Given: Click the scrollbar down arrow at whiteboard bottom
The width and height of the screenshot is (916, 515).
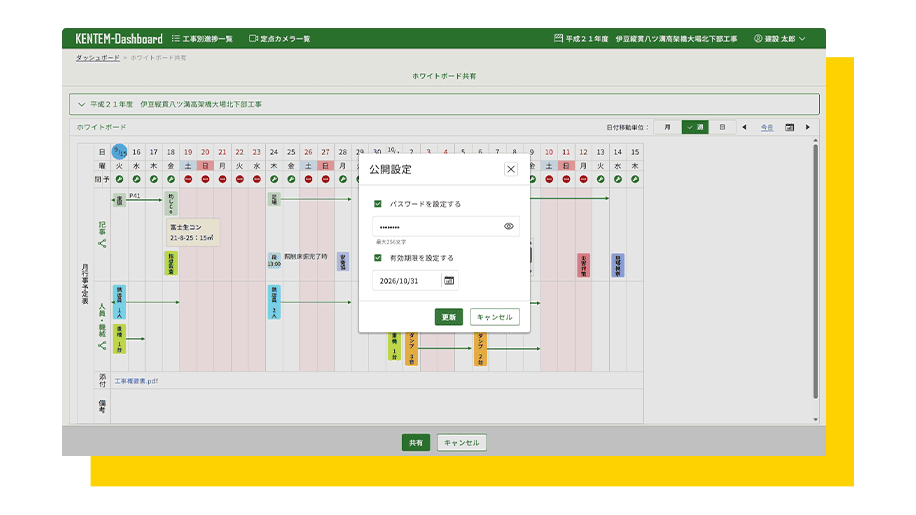Looking at the screenshot, I should click(x=816, y=419).
